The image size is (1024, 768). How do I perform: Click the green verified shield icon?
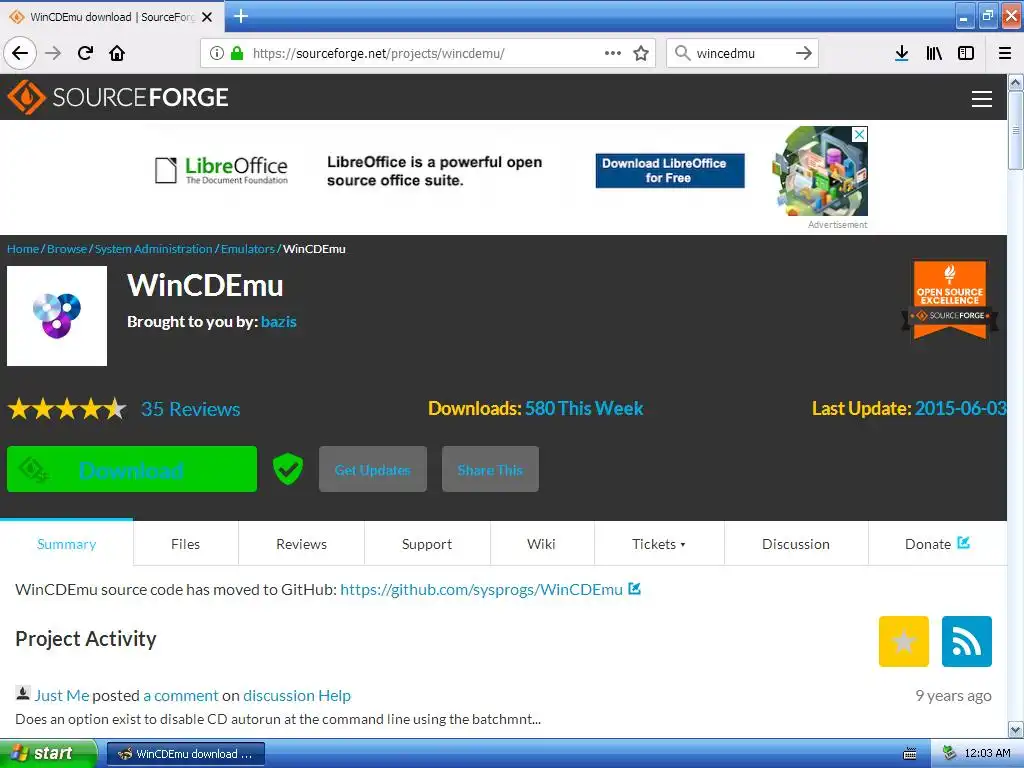coord(287,469)
